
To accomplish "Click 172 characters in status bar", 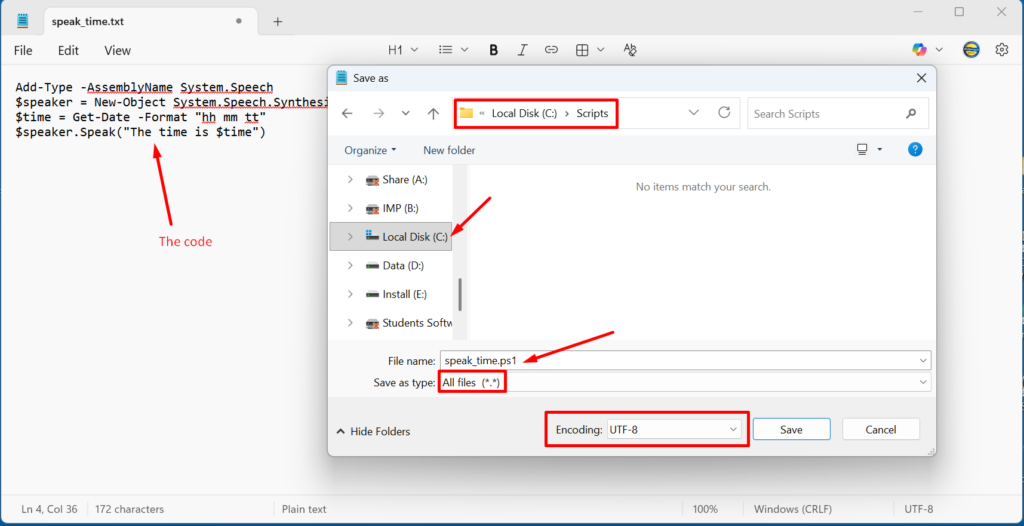I will point(129,509).
